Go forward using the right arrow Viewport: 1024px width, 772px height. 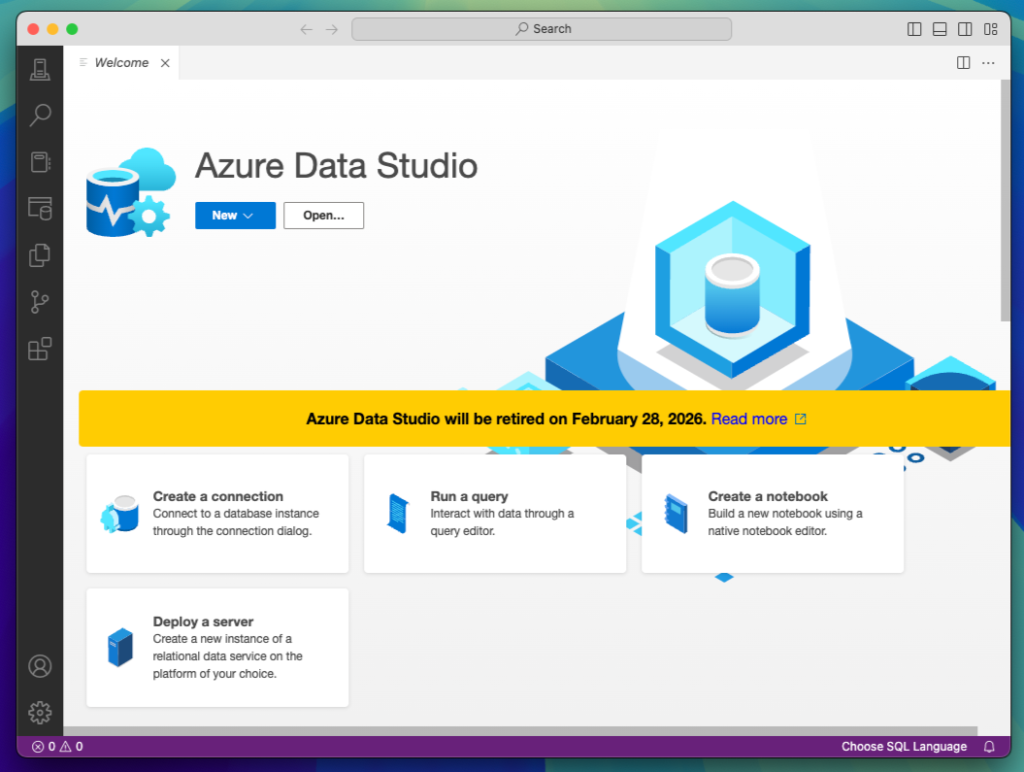pyautogui.click(x=332, y=29)
